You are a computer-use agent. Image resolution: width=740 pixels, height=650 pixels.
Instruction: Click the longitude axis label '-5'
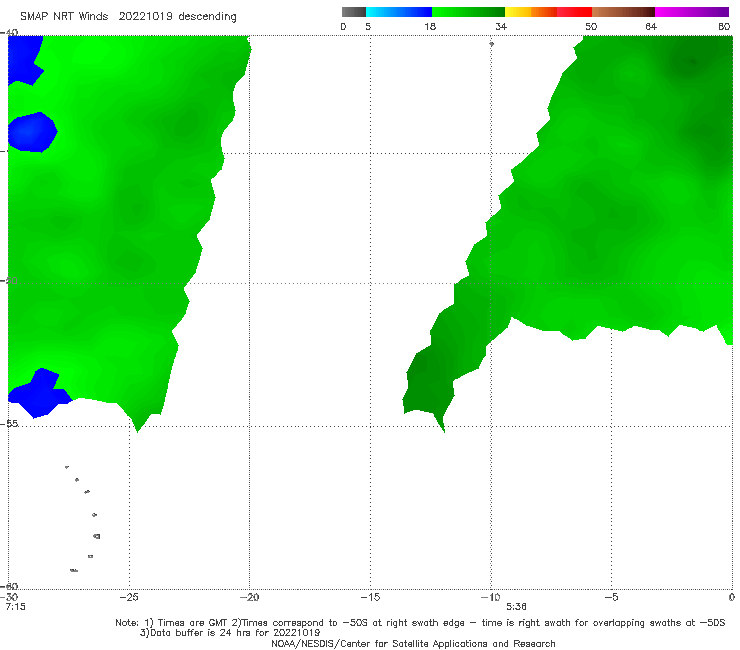[x=611, y=597]
